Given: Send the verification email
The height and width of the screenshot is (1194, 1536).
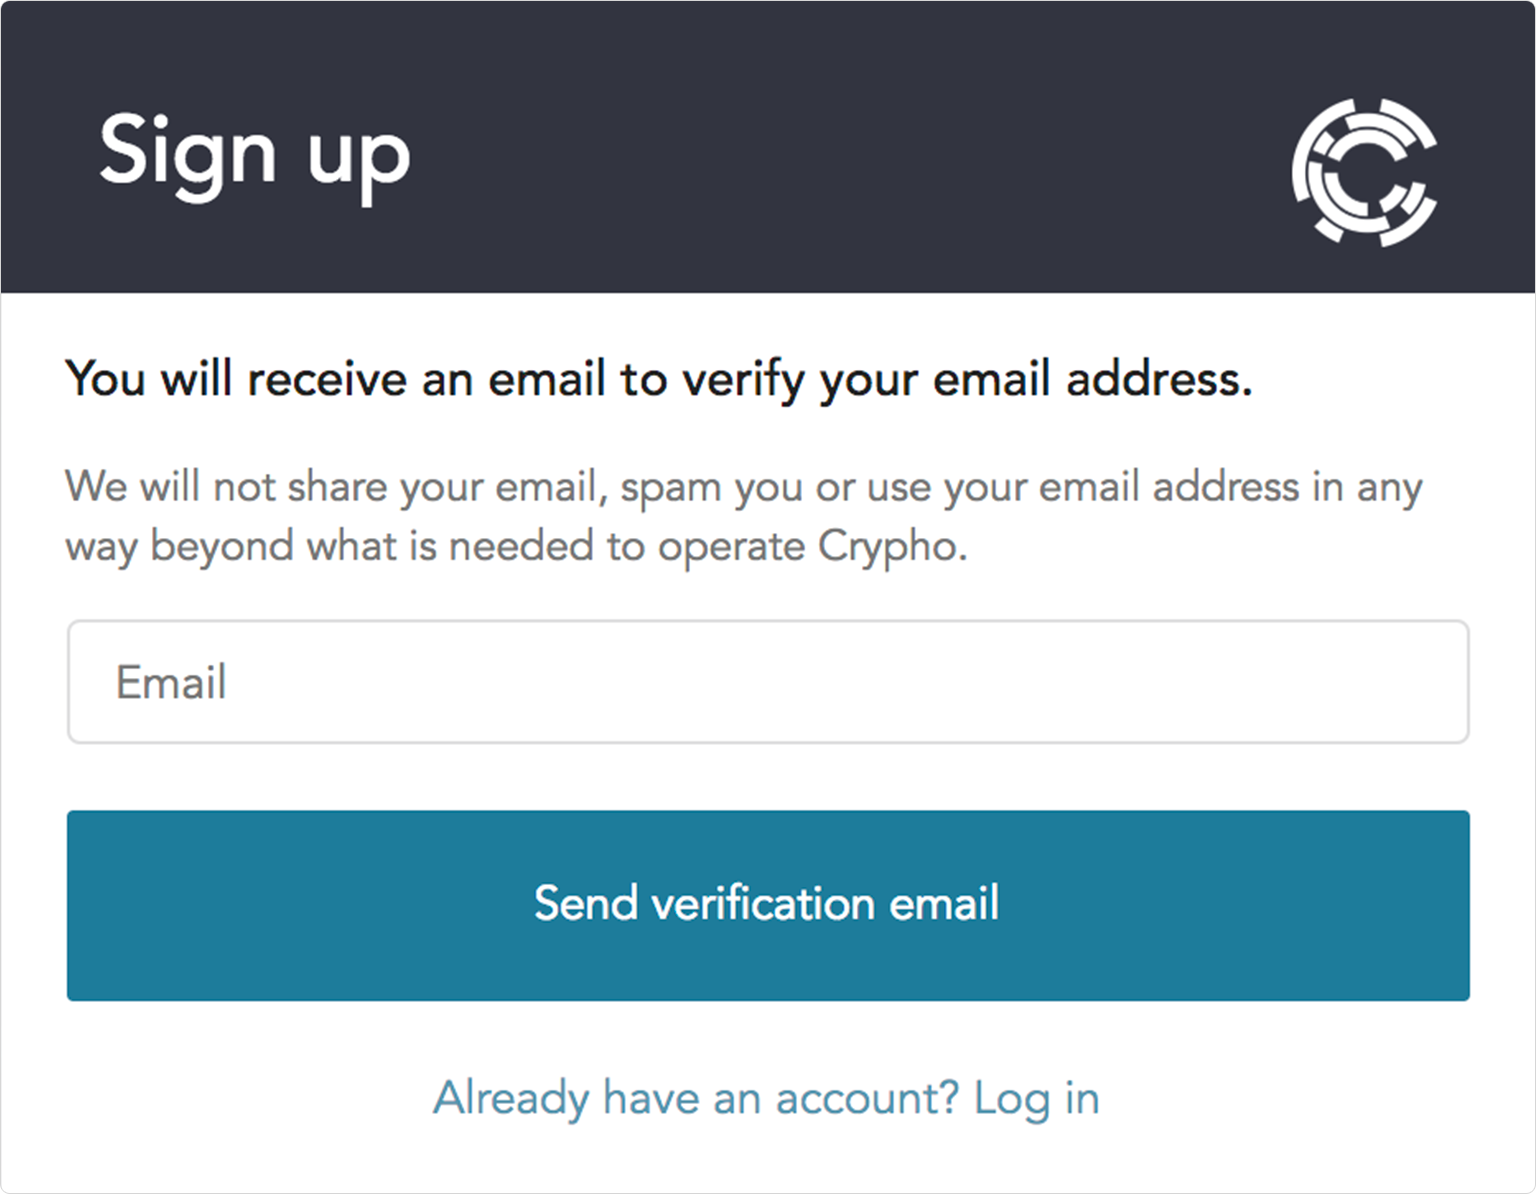Looking at the screenshot, I should coord(768,905).
